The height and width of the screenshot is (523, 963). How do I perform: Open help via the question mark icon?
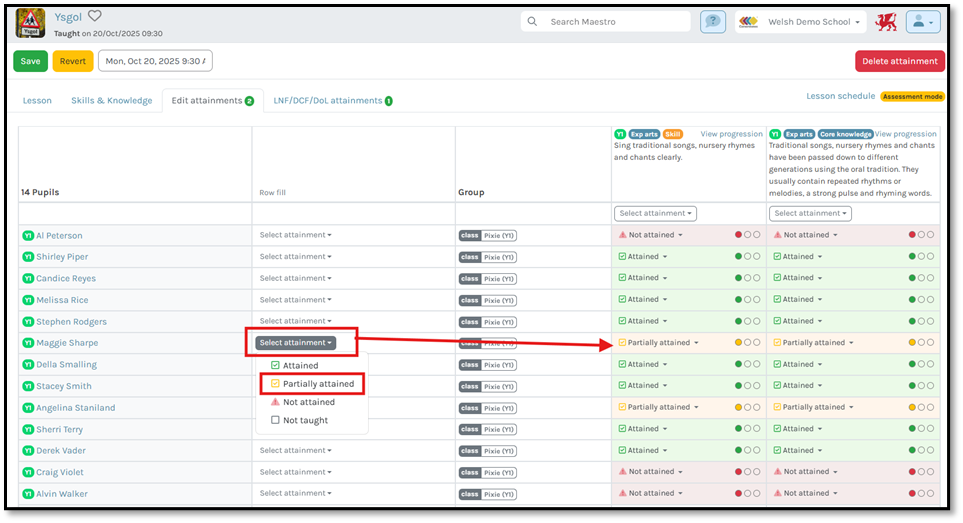pos(713,22)
